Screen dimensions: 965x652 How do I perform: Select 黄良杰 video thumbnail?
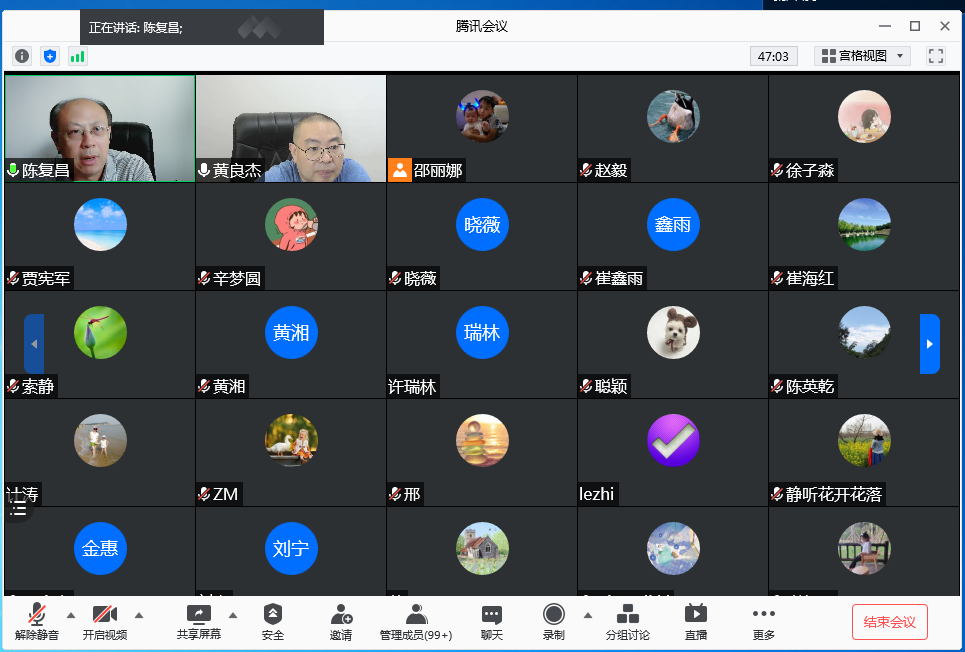(291, 128)
